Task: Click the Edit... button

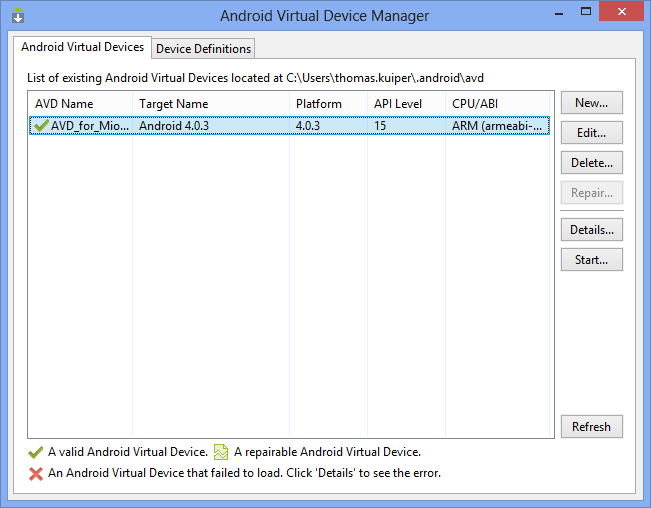Action: point(592,132)
